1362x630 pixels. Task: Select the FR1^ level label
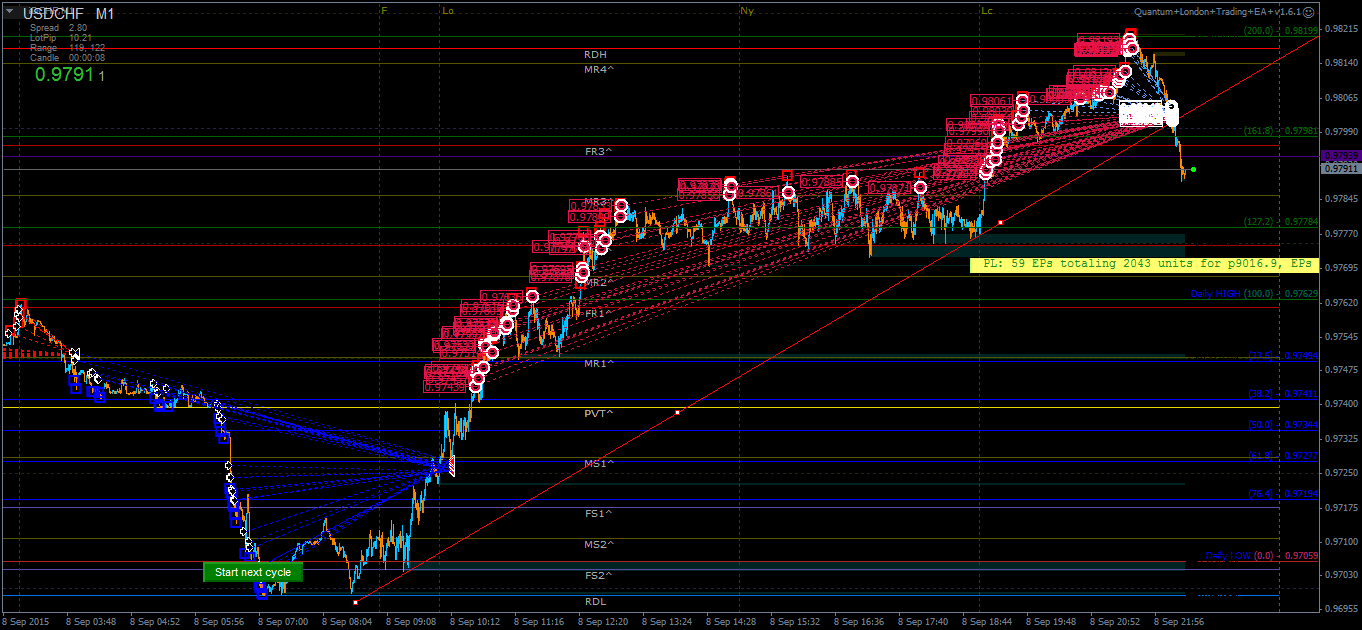point(599,314)
